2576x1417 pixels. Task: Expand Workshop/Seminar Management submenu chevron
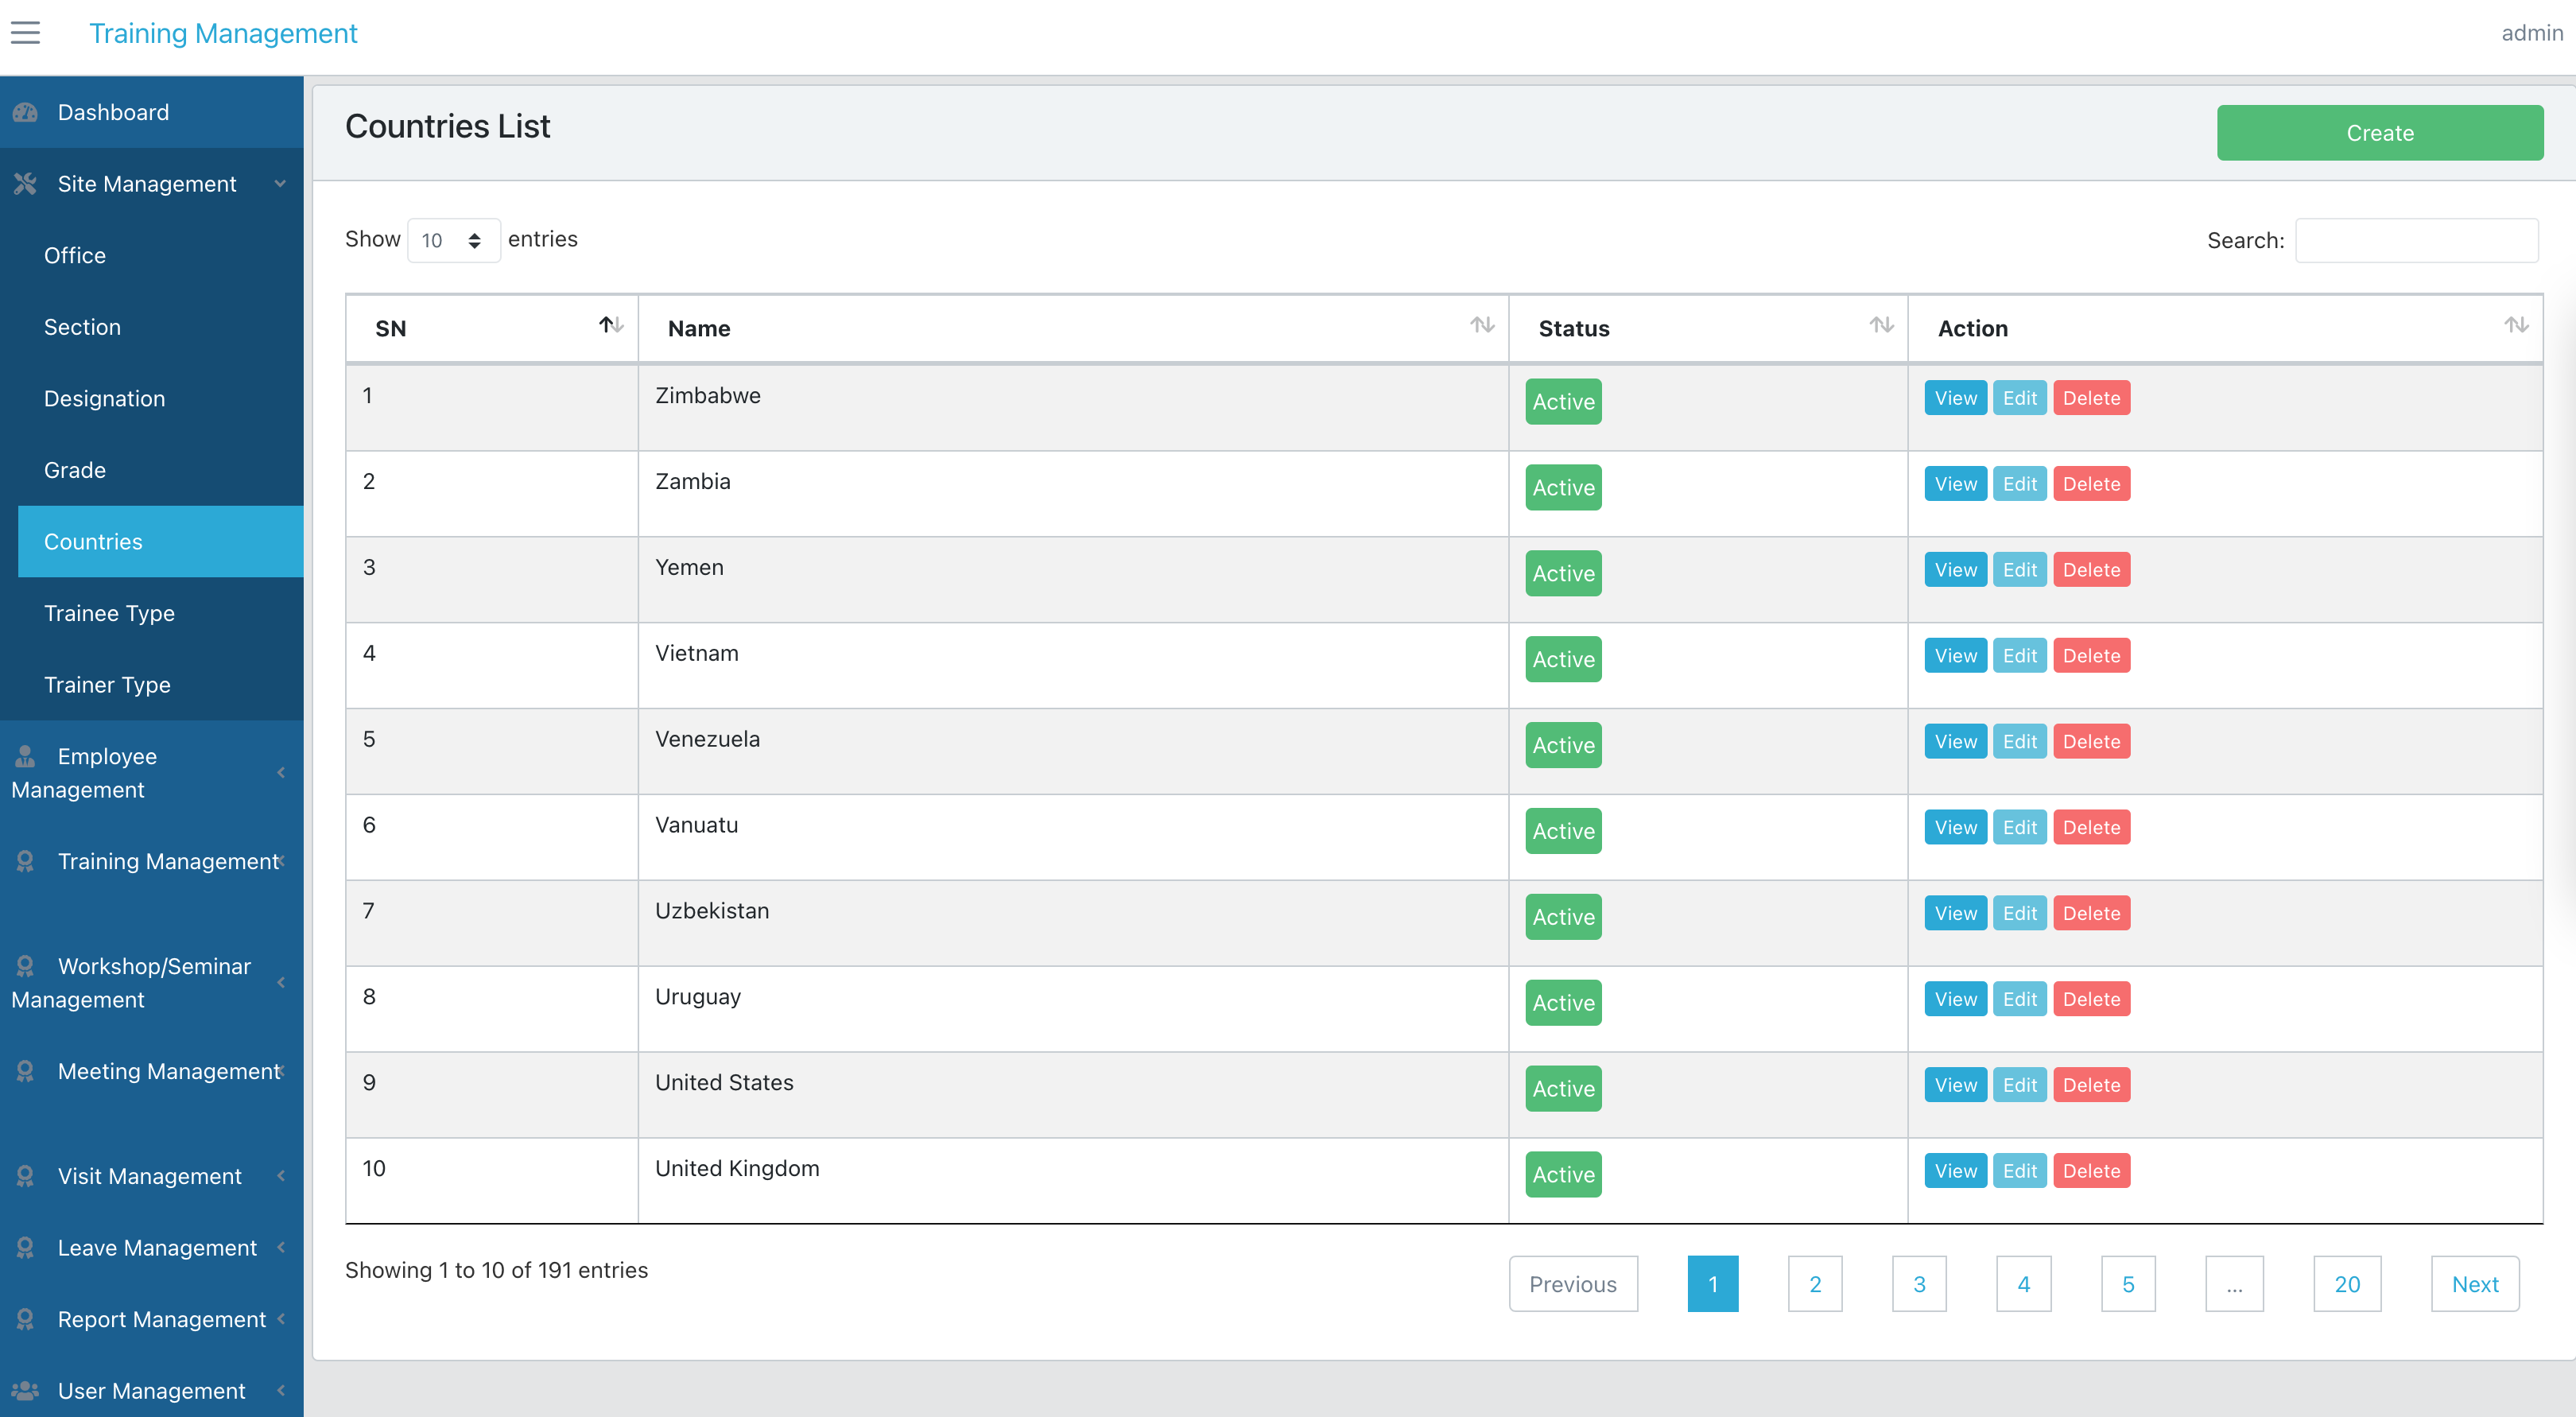click(x=281, y=982)
